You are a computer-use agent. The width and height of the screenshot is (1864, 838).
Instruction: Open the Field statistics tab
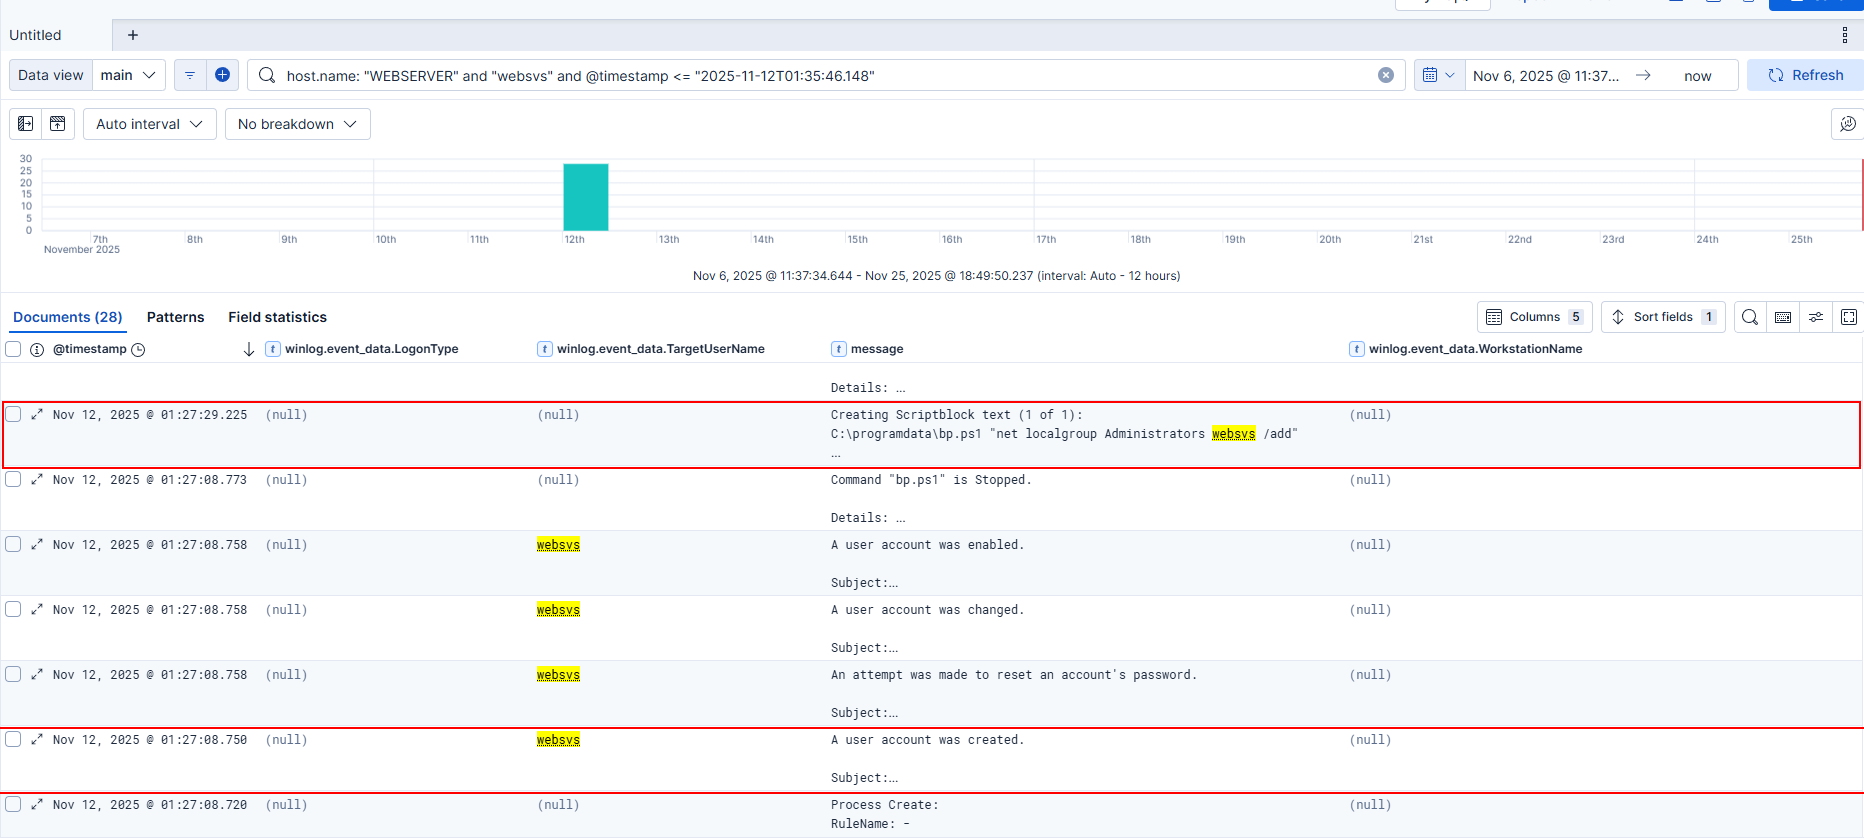[277, 317]
